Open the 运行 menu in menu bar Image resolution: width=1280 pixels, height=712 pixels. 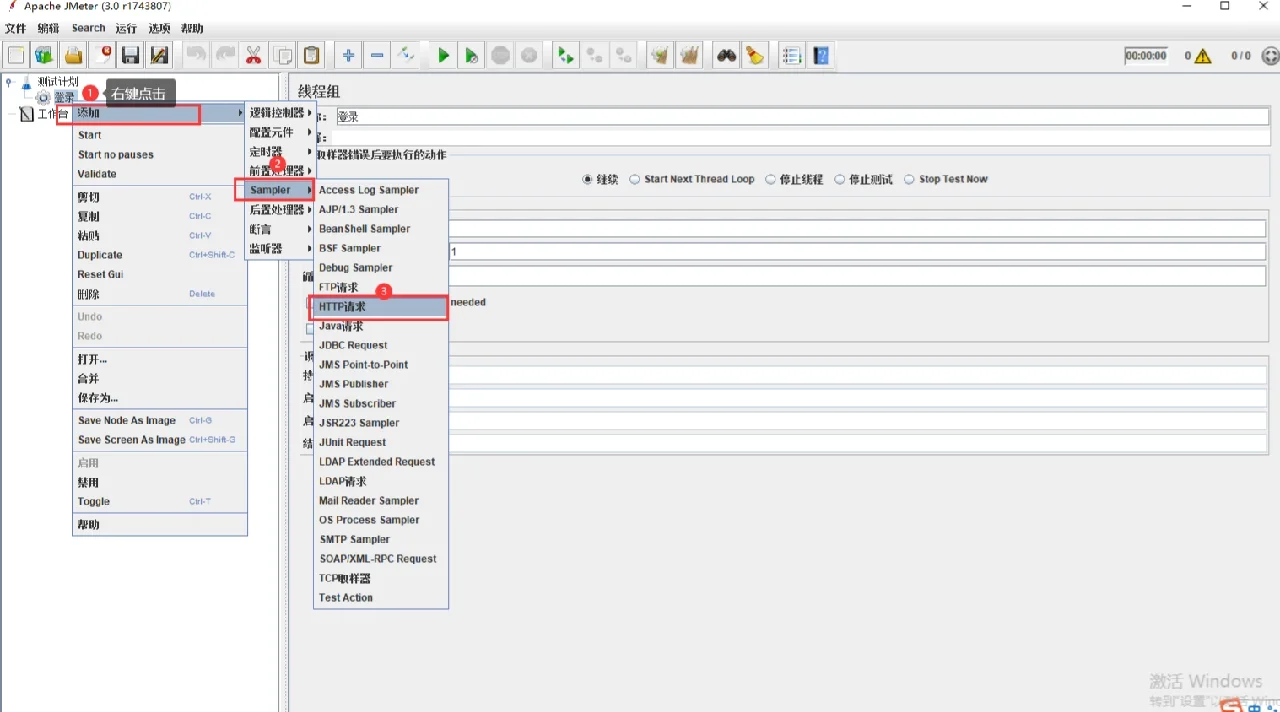tap(126, 29)
